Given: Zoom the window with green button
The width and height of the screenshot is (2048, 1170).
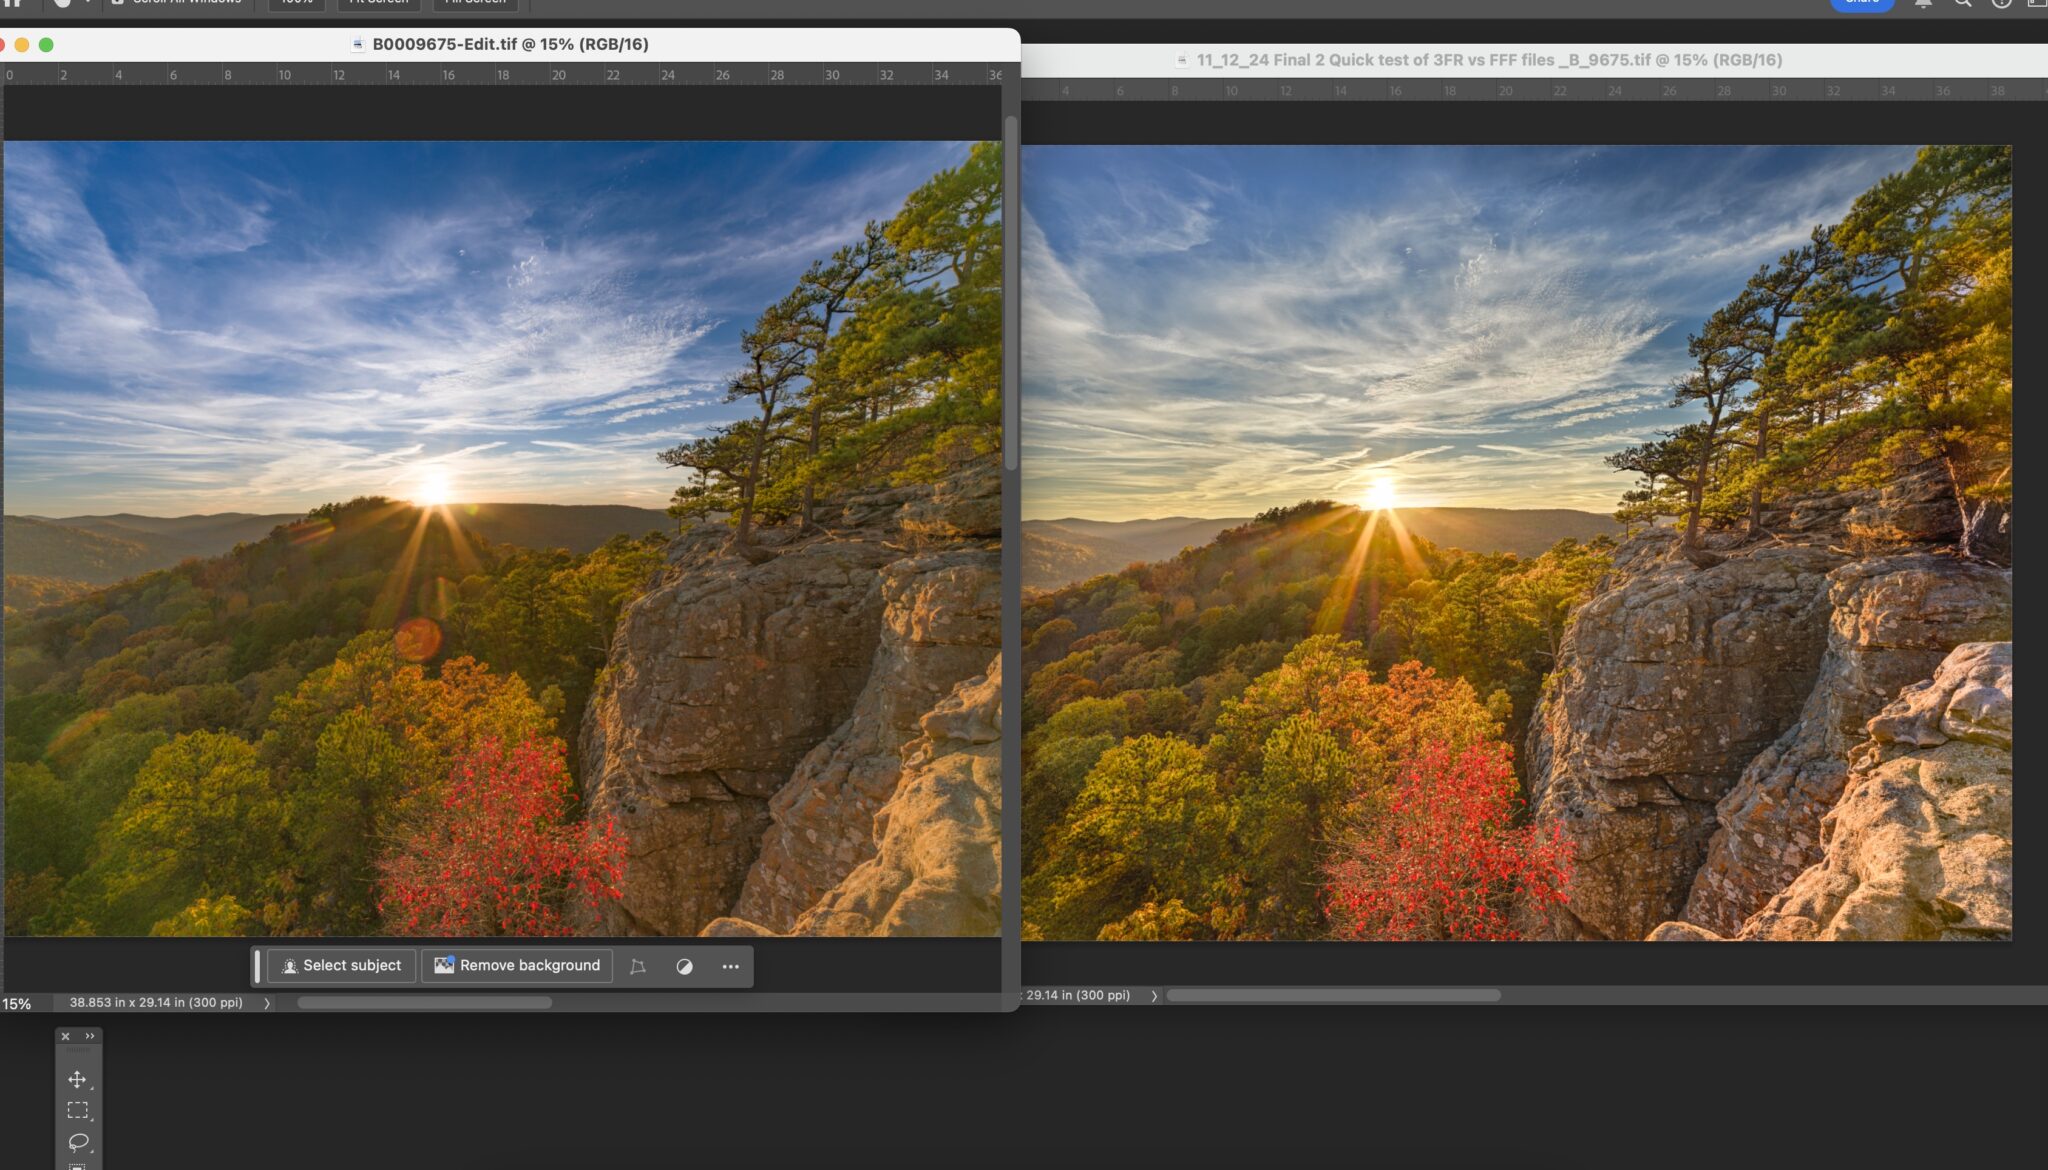Looking at the screenshot, I should (46, 44).
